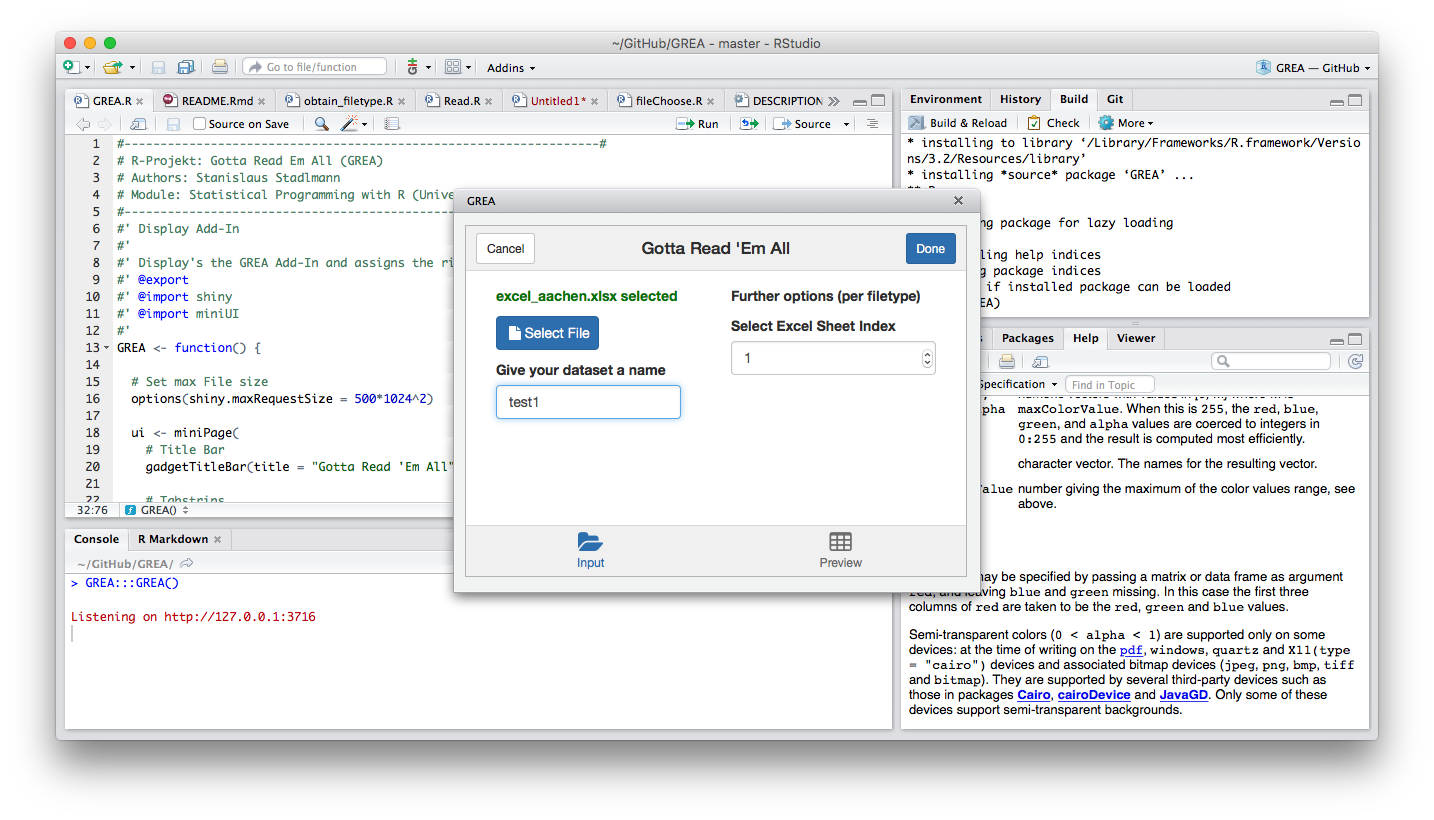Click the editor toolbar Save icon
The image size is (1434, 820).
173,124
